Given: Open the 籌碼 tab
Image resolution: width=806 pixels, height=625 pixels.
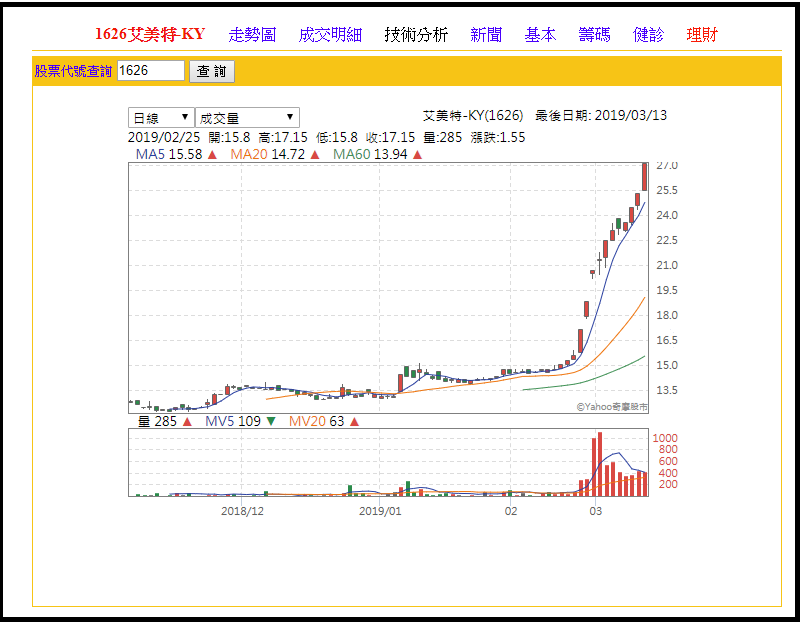Looking at the screenshot, I should pos(594,35).
